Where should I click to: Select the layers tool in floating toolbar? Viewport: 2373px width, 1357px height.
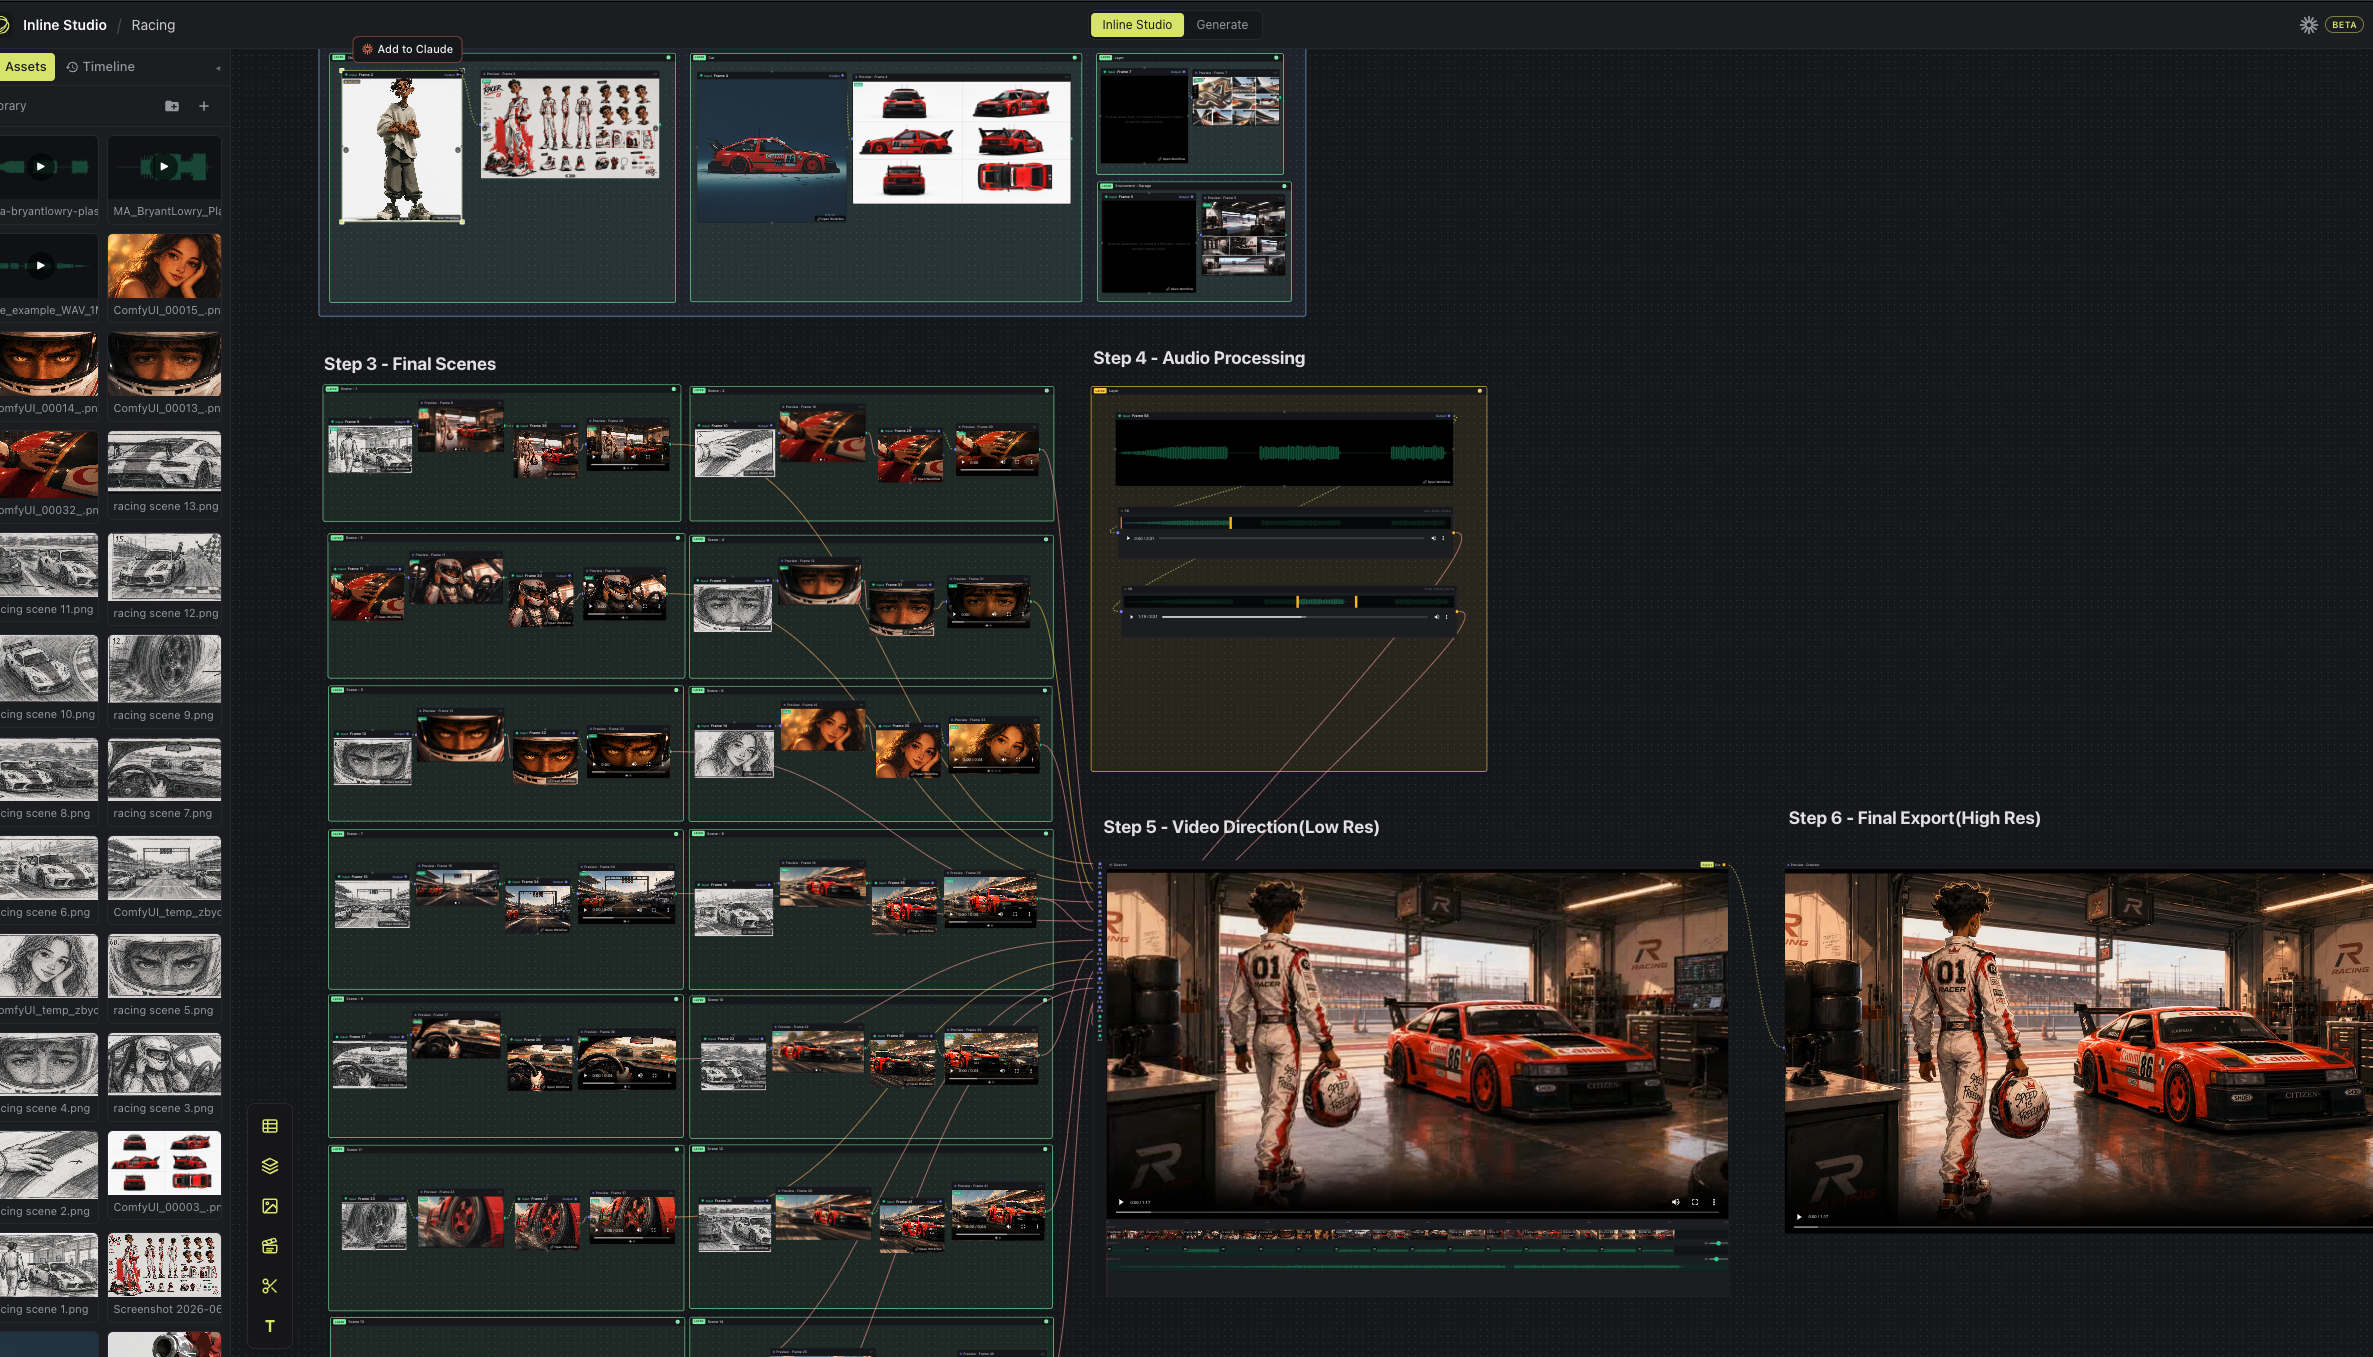pos(270,1166)
